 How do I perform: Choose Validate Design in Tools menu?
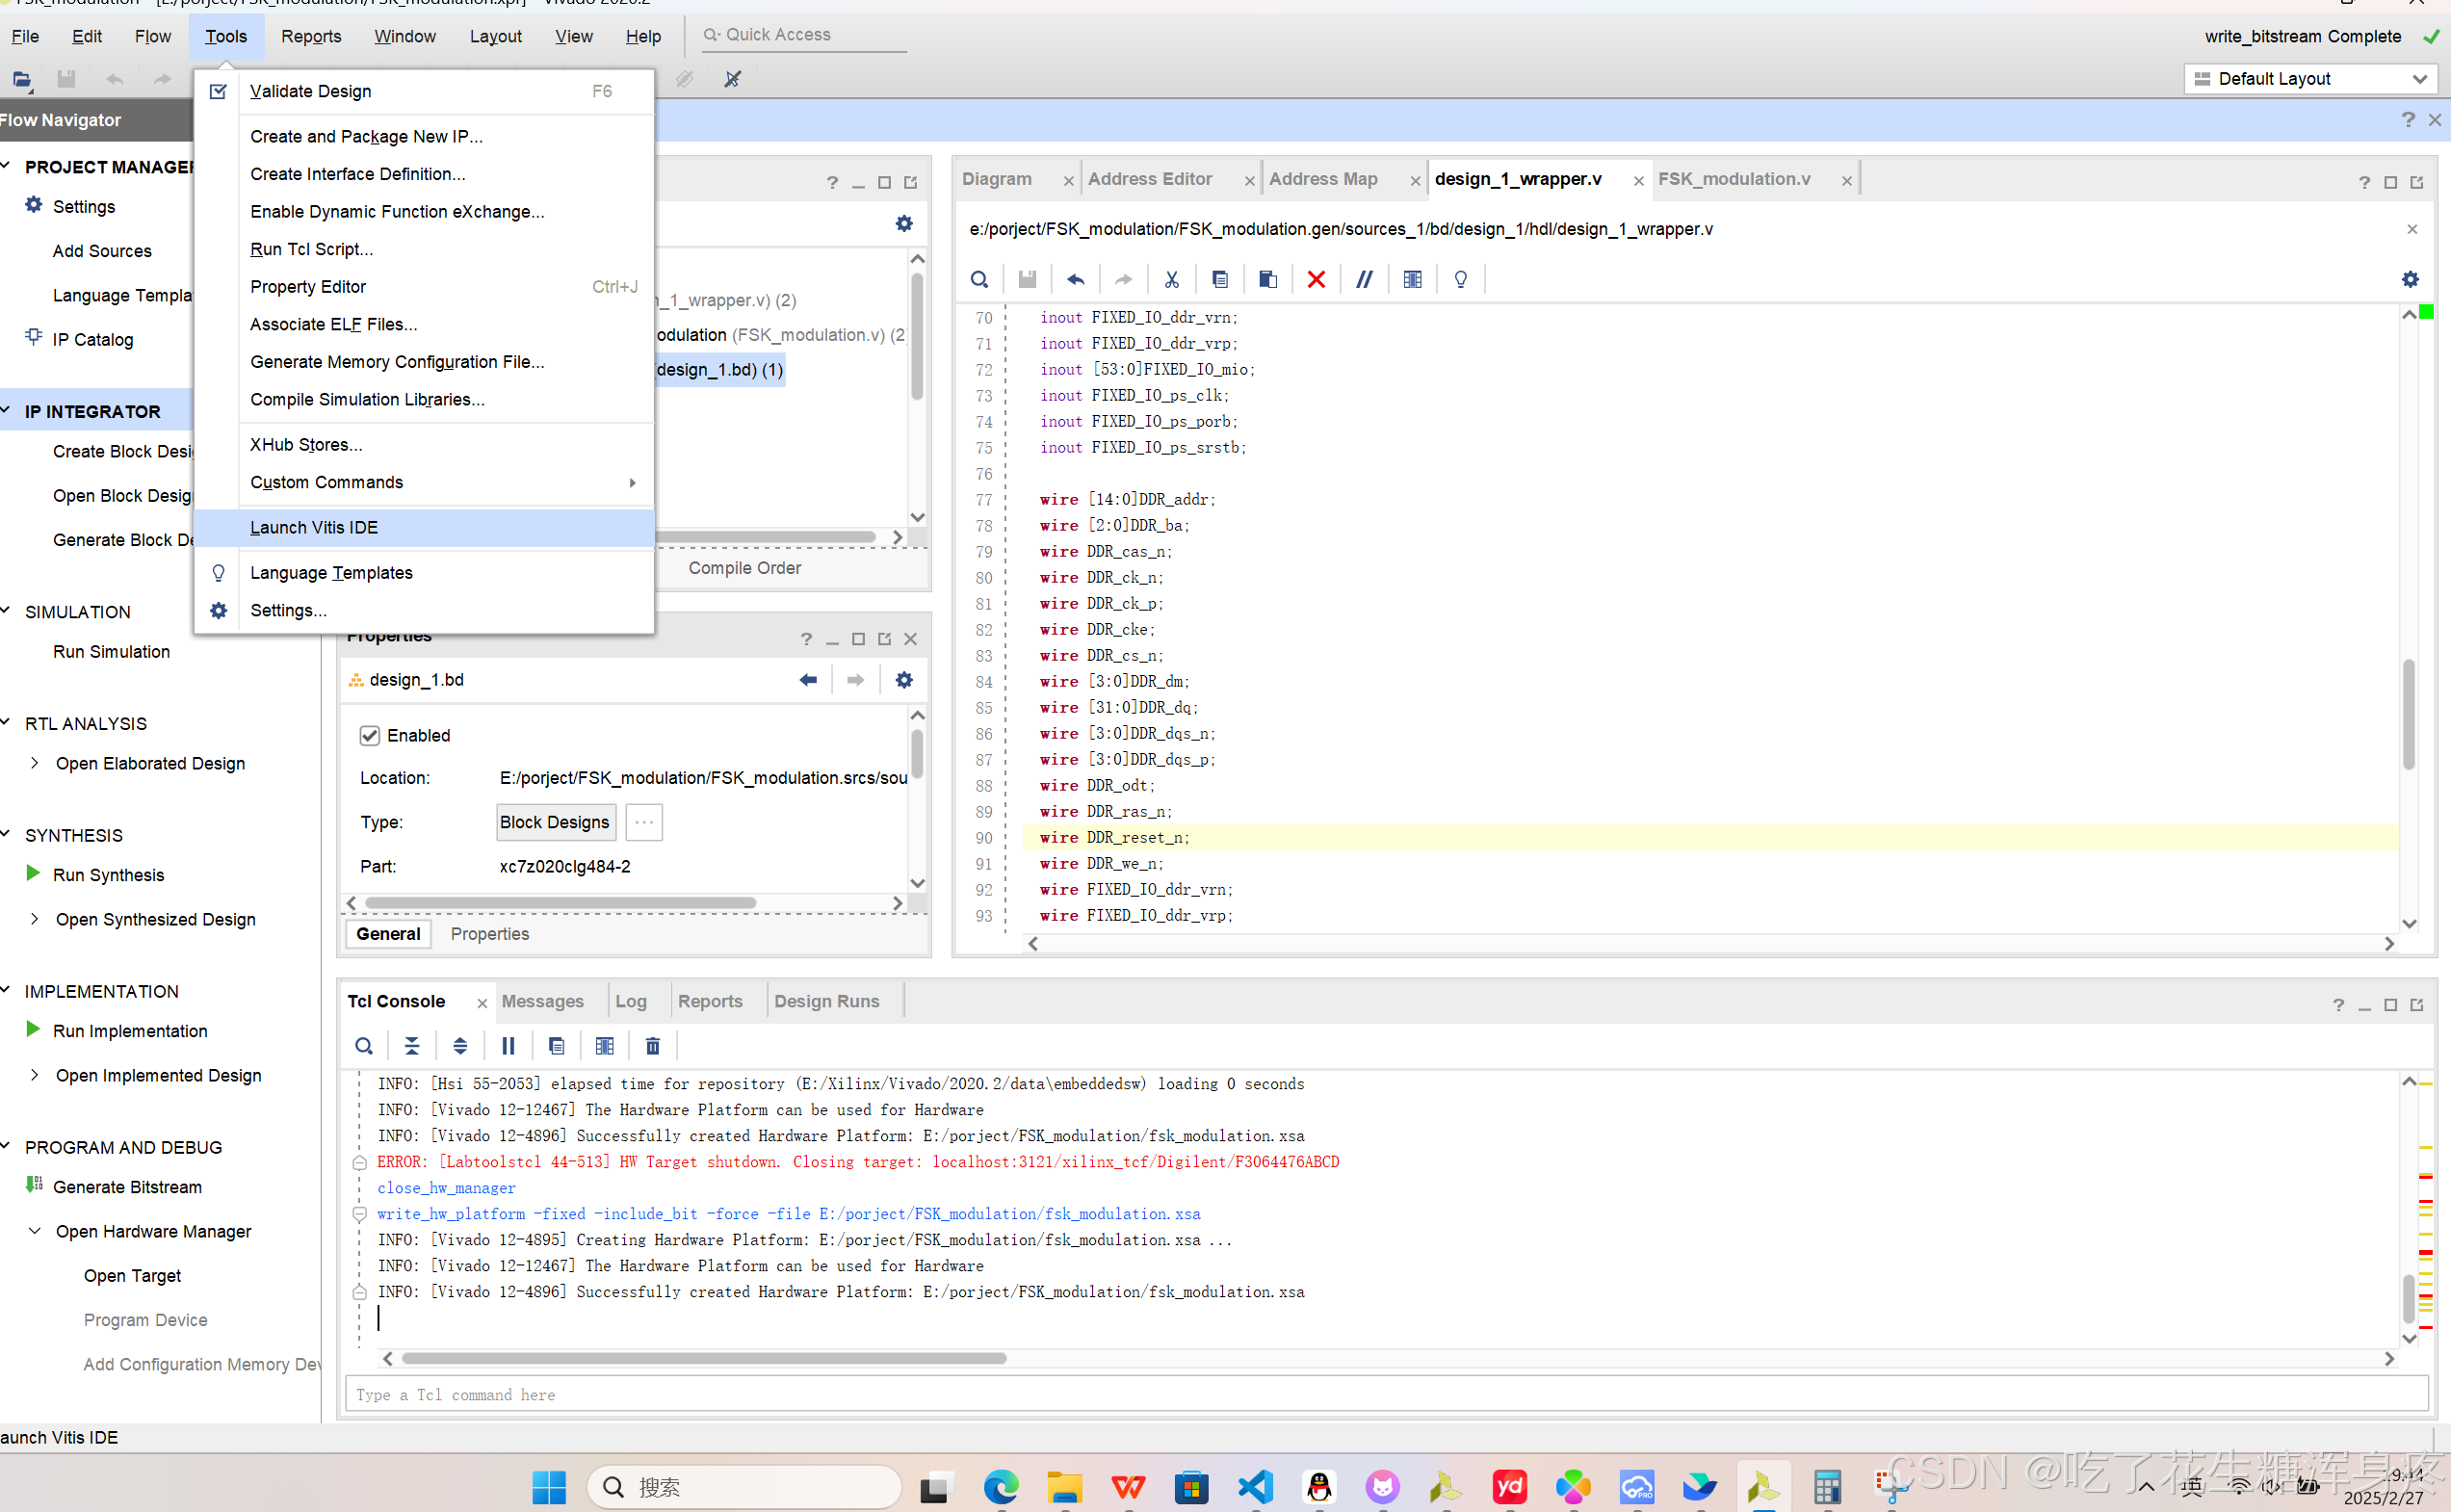tap(424, 91)
